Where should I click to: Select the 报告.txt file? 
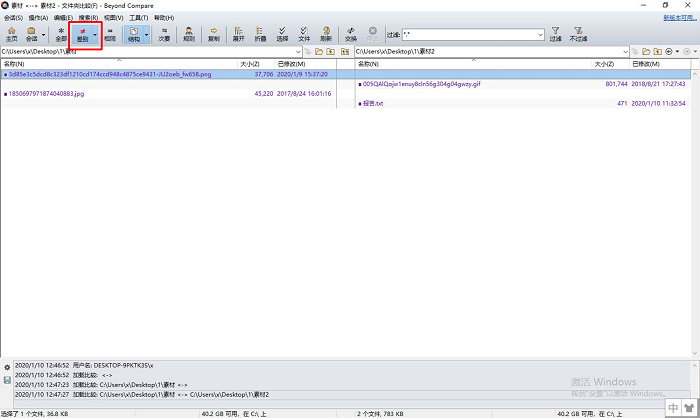coord(373,104)
